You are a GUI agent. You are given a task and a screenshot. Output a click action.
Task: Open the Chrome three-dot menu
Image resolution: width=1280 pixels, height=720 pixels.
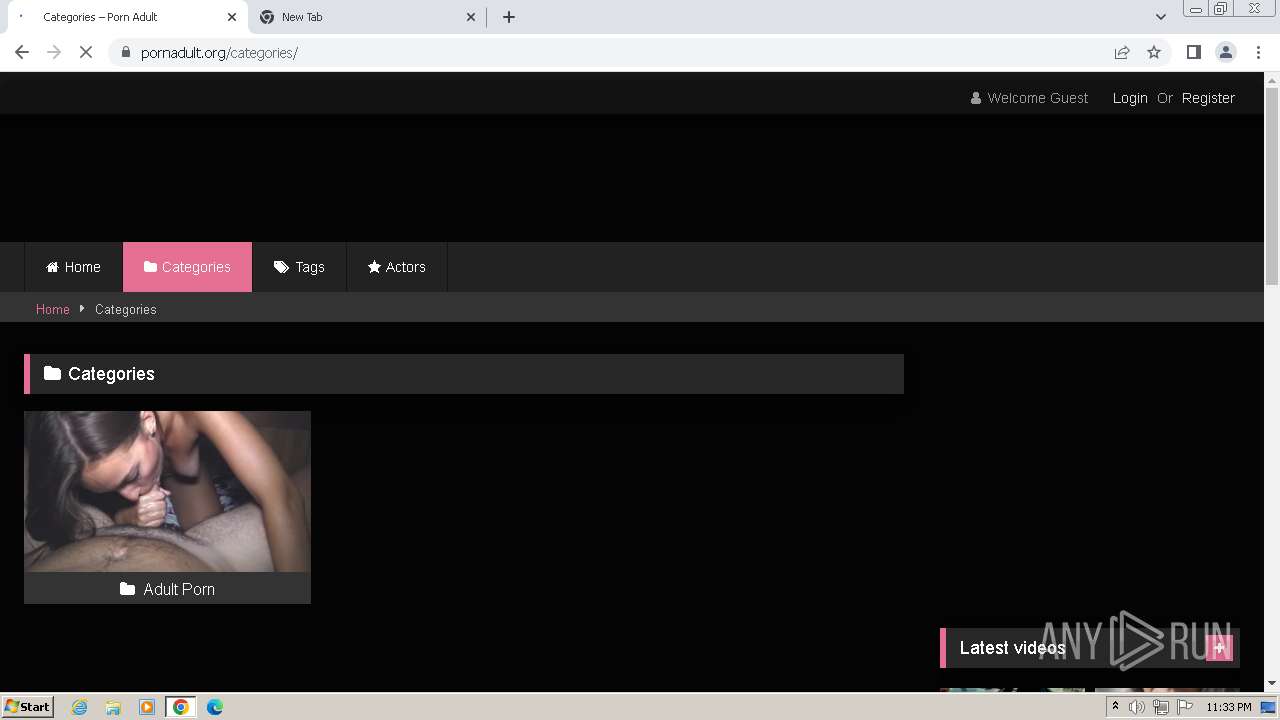(x=1258, y=52)
